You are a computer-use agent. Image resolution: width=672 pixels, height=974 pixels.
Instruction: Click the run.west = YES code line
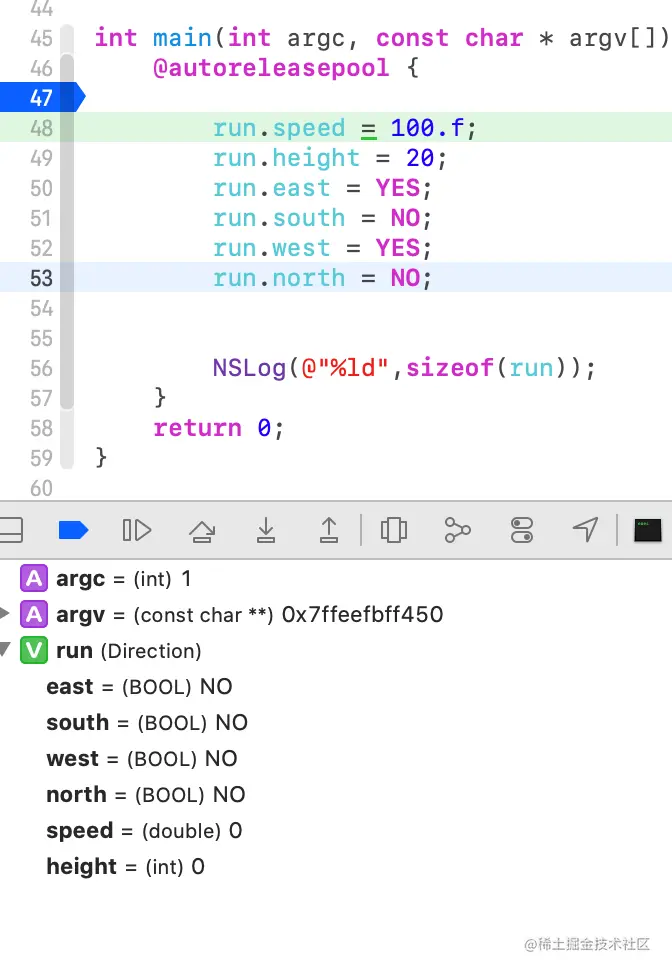pos(322,248)
